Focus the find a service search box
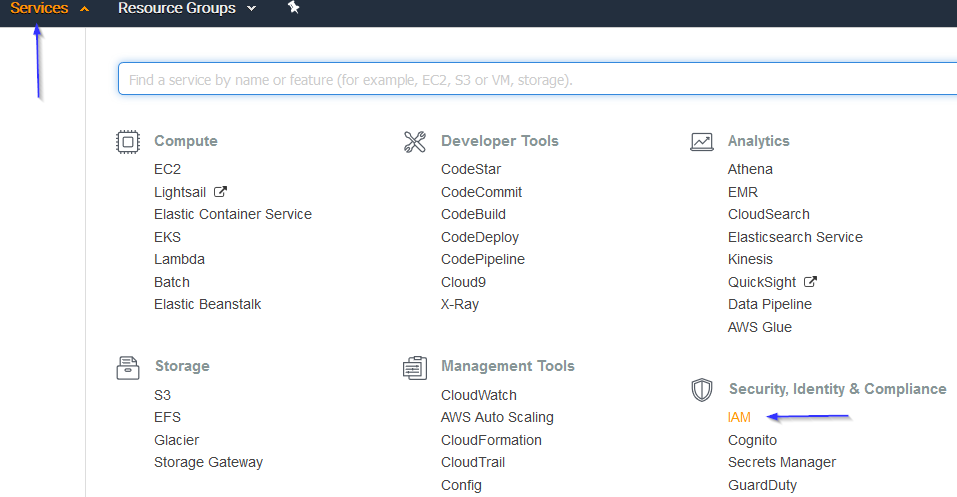Image resolution: width=957 pixels, height=497 pixels. 537,79
